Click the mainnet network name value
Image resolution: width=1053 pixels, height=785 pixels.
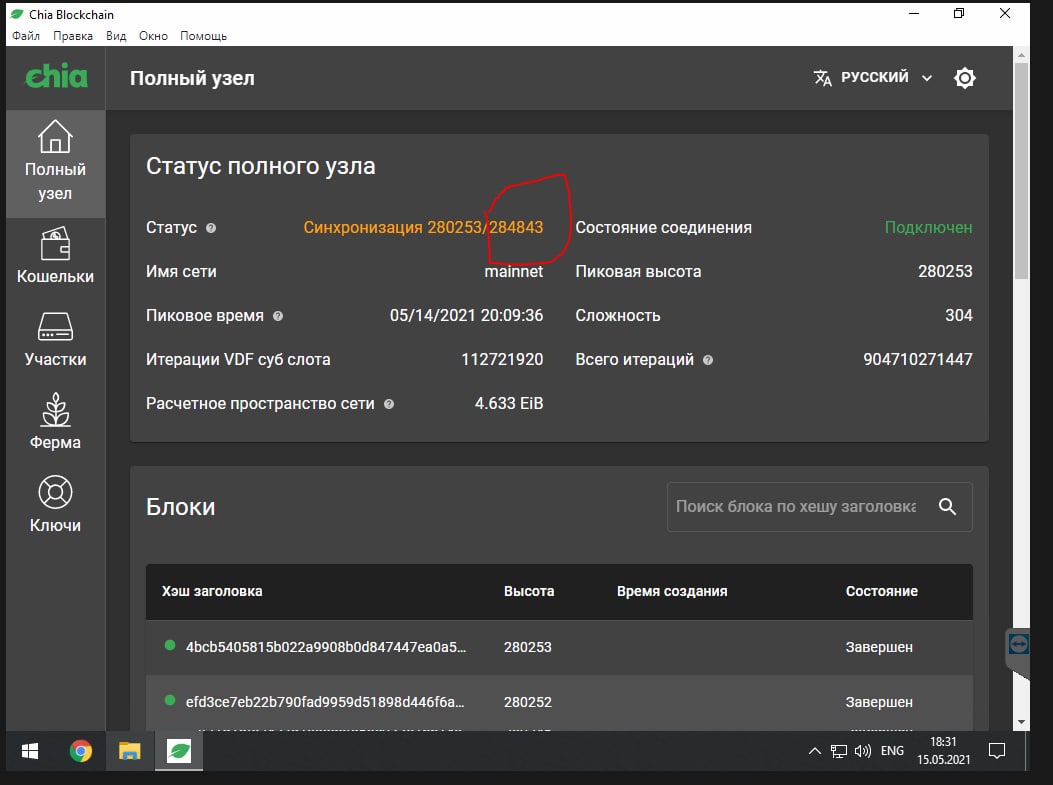click(514, 272)
